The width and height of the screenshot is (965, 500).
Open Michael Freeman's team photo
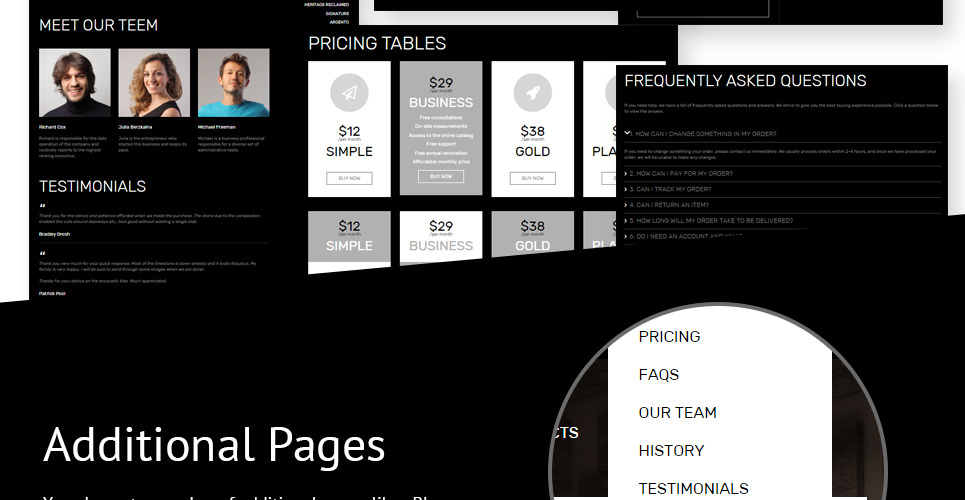(233, 83)
